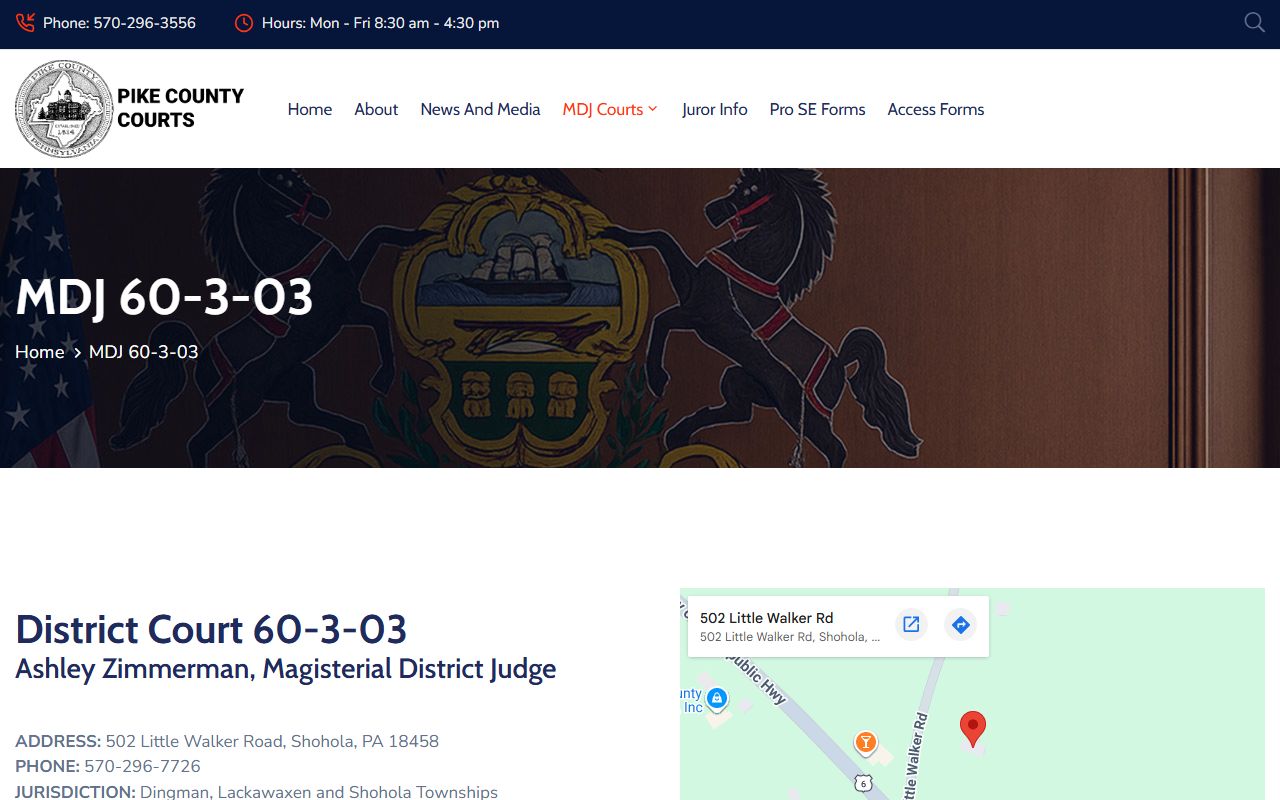The width and height of the screenshot is (1280, 800).
Task: Click Ashley Zimmerman, Magisterial District Judge subheading
Action: 285,668
